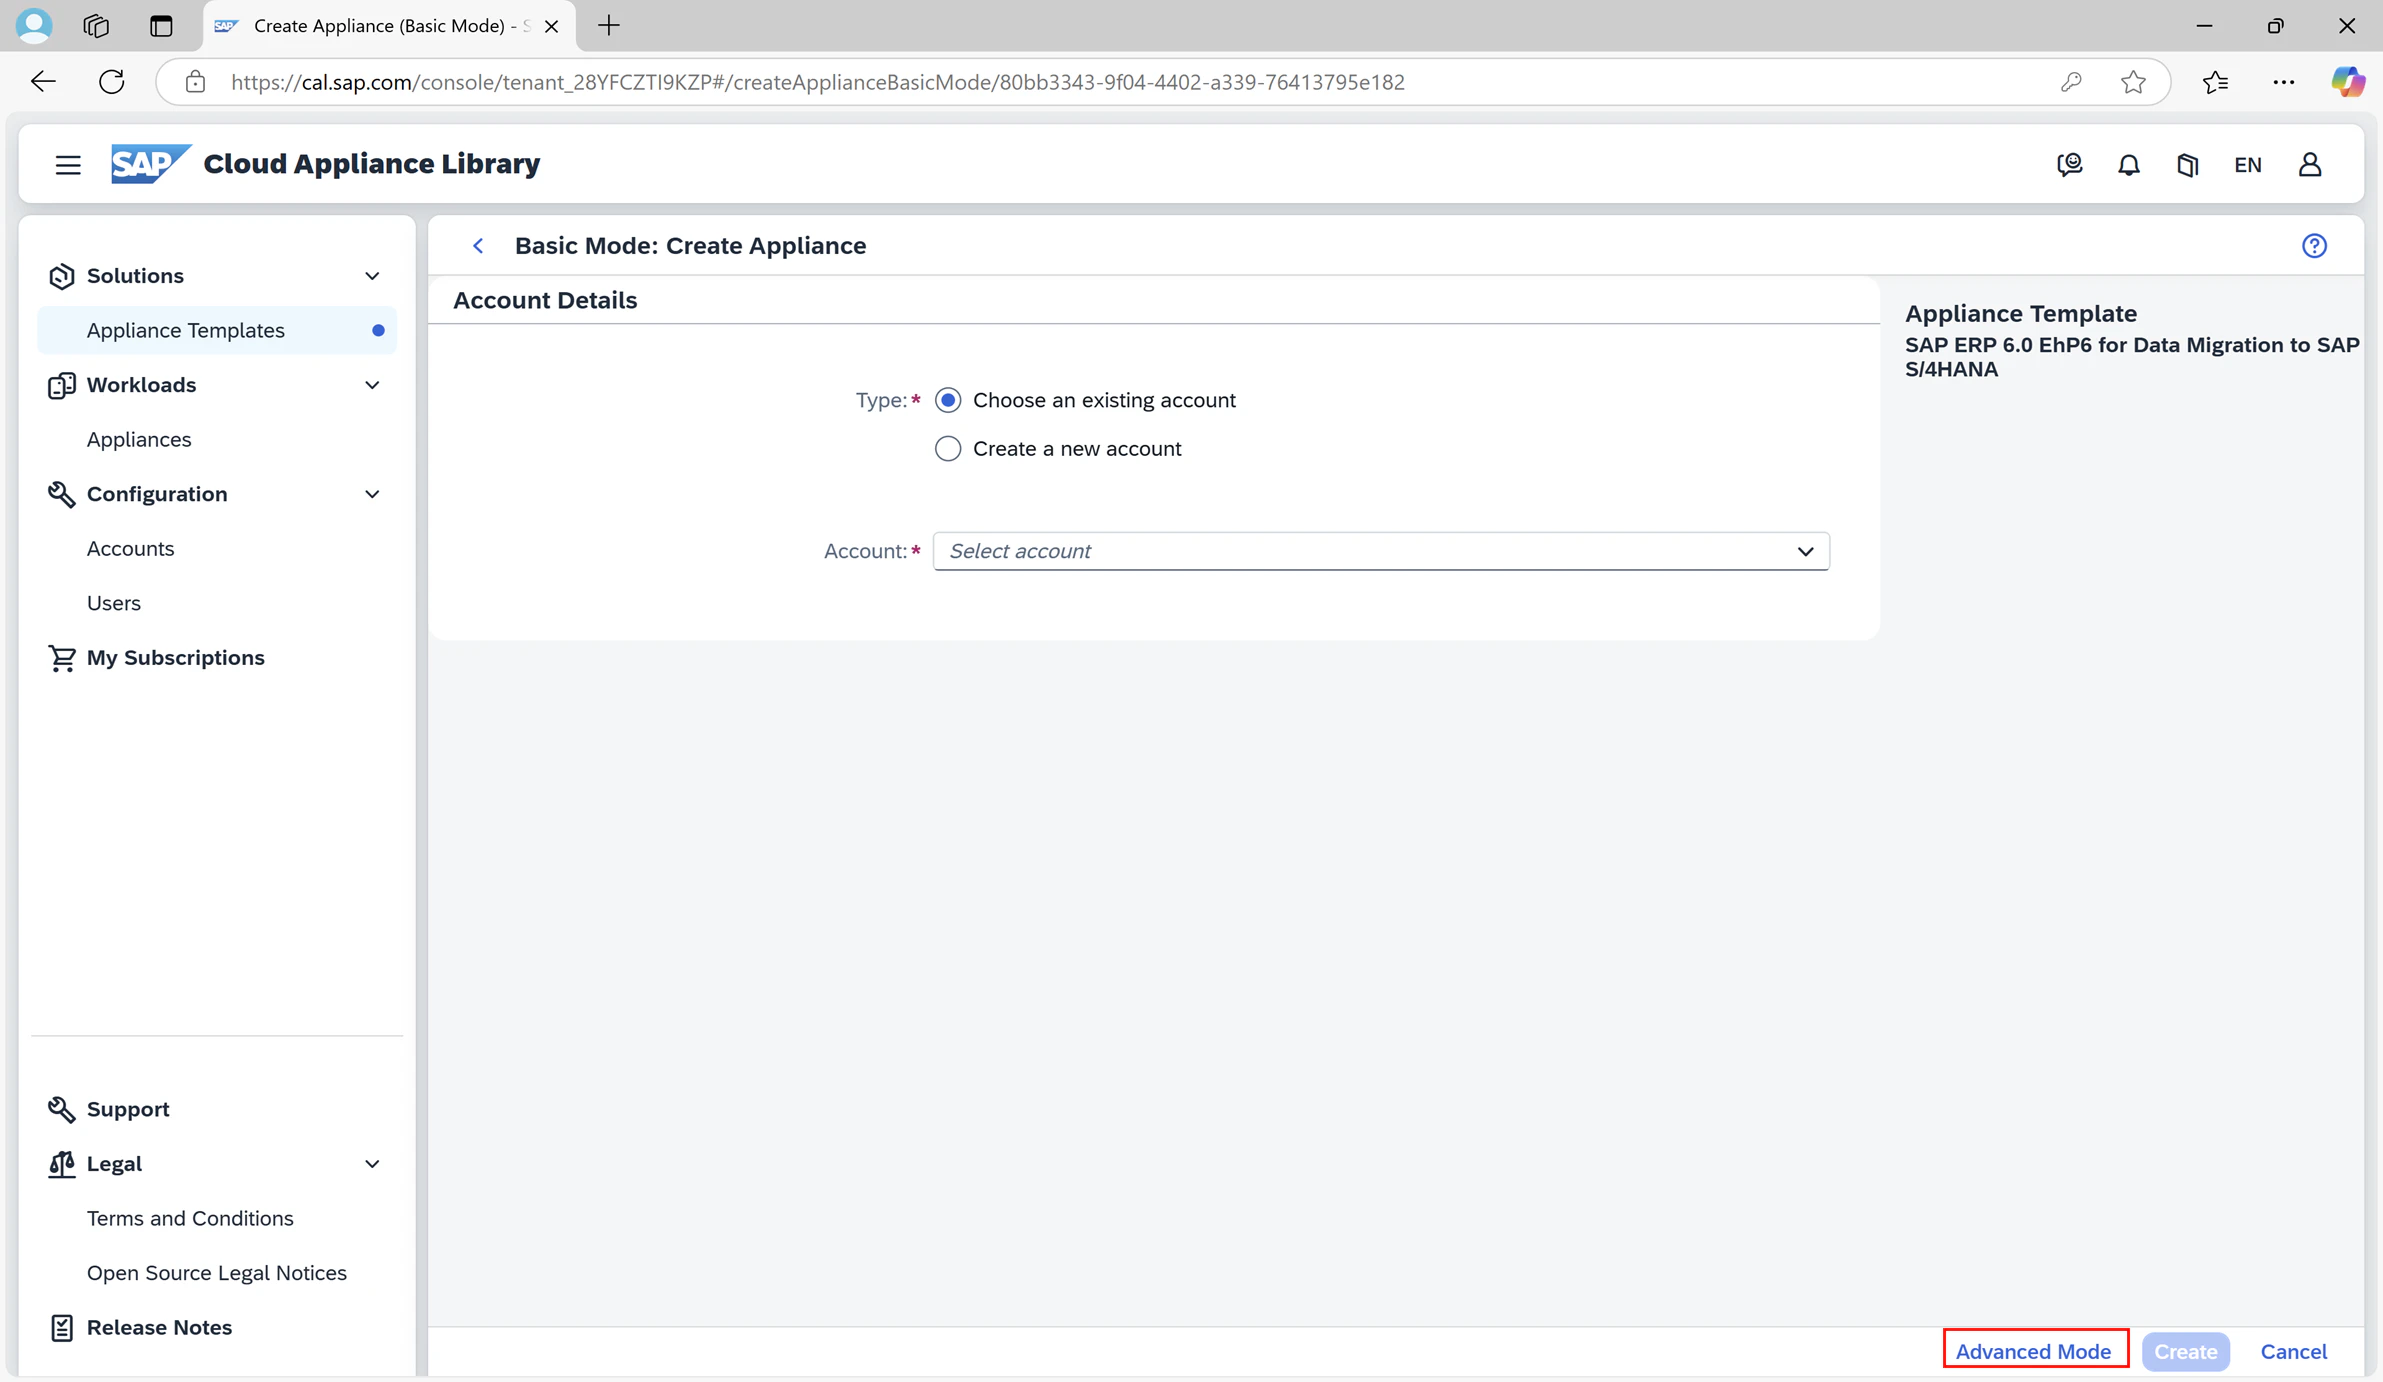
Task: Click the Support wrench icon
Action: coord(62,1109)
